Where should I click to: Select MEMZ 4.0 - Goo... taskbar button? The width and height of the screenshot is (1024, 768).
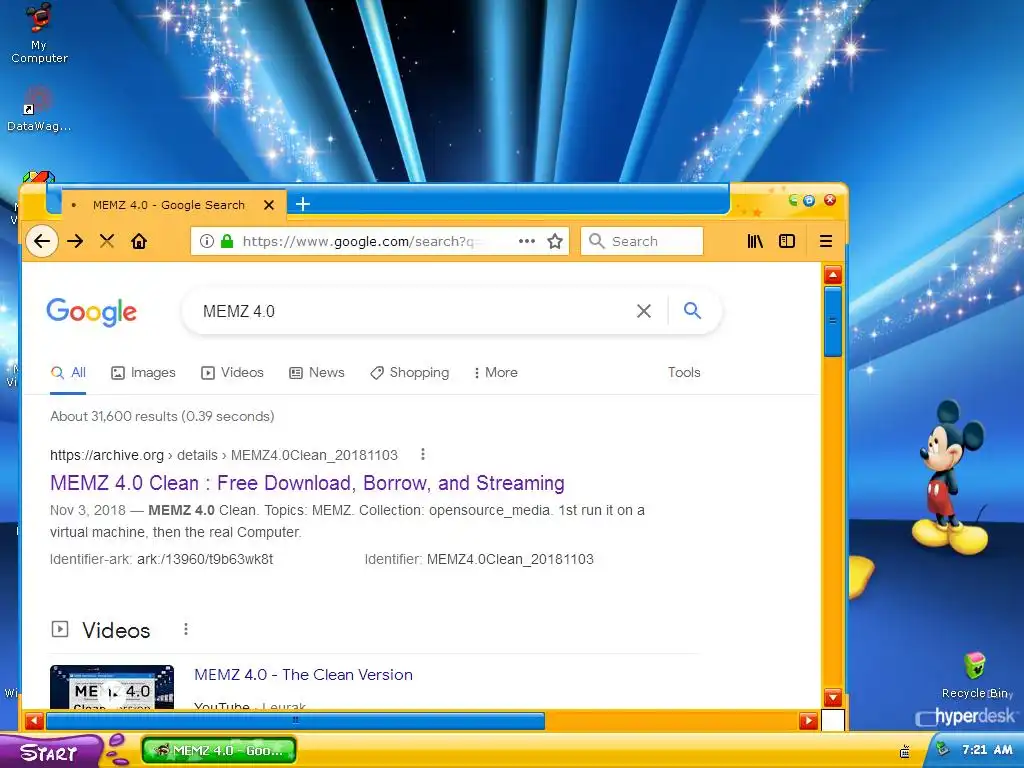coord(219,750)
